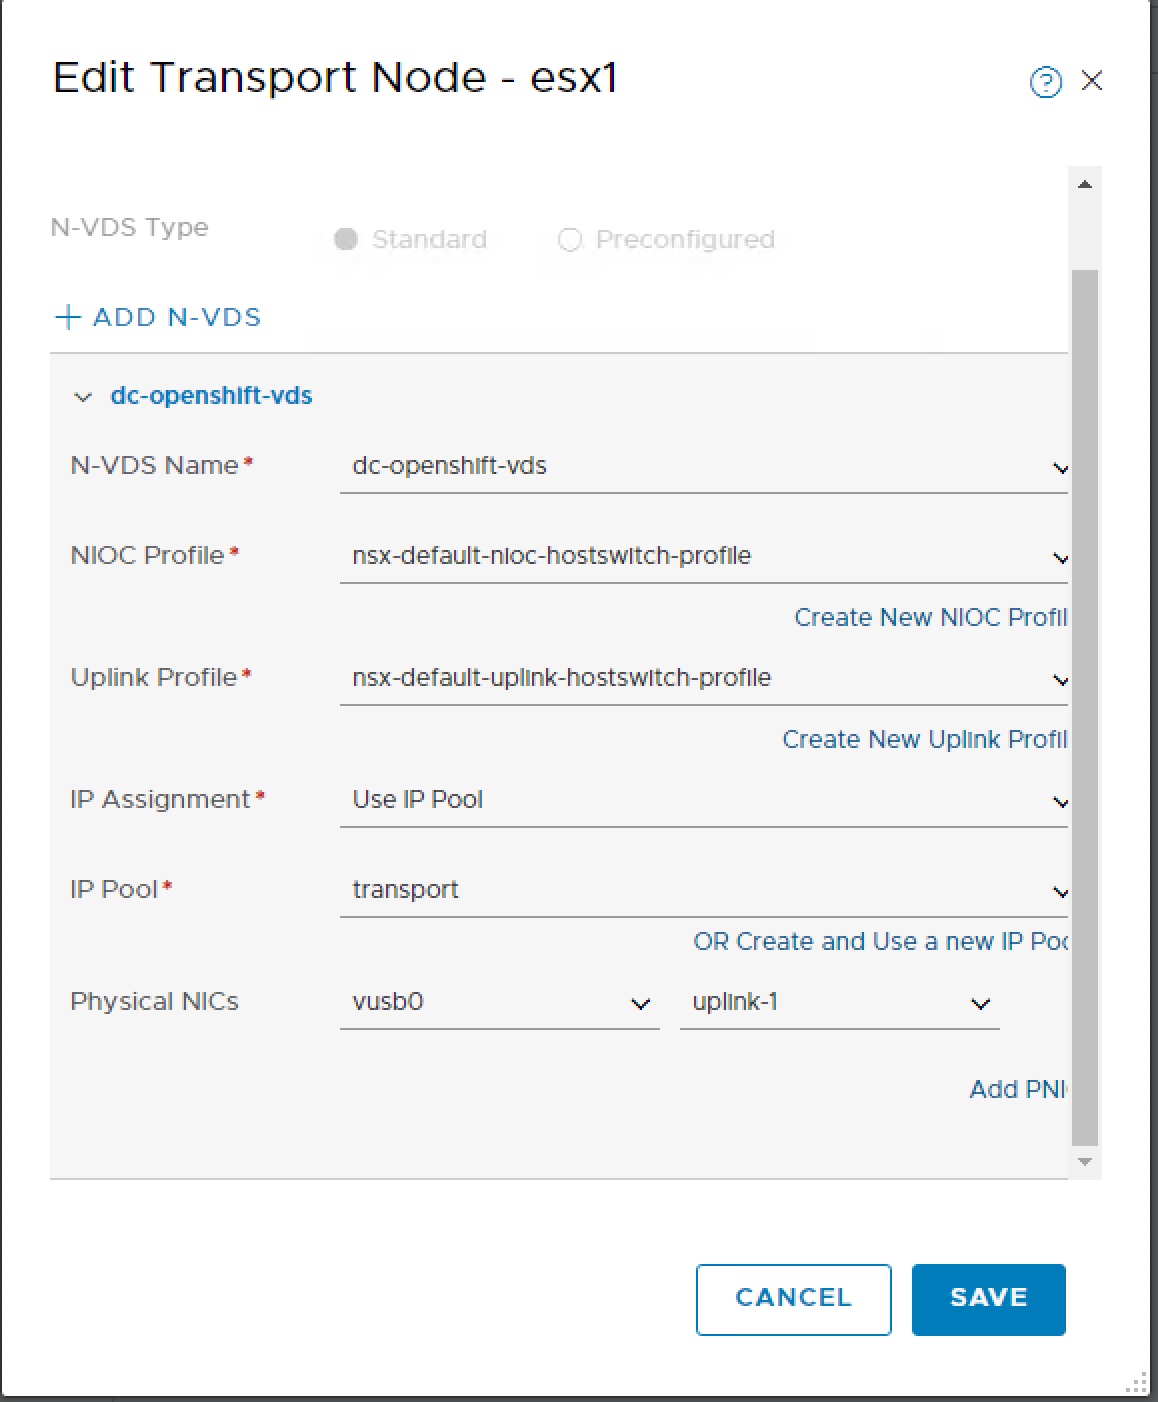Click the chevron on the uplink-1 selector
This screenshot has height=1402, width=1158.
[979, 1003]
